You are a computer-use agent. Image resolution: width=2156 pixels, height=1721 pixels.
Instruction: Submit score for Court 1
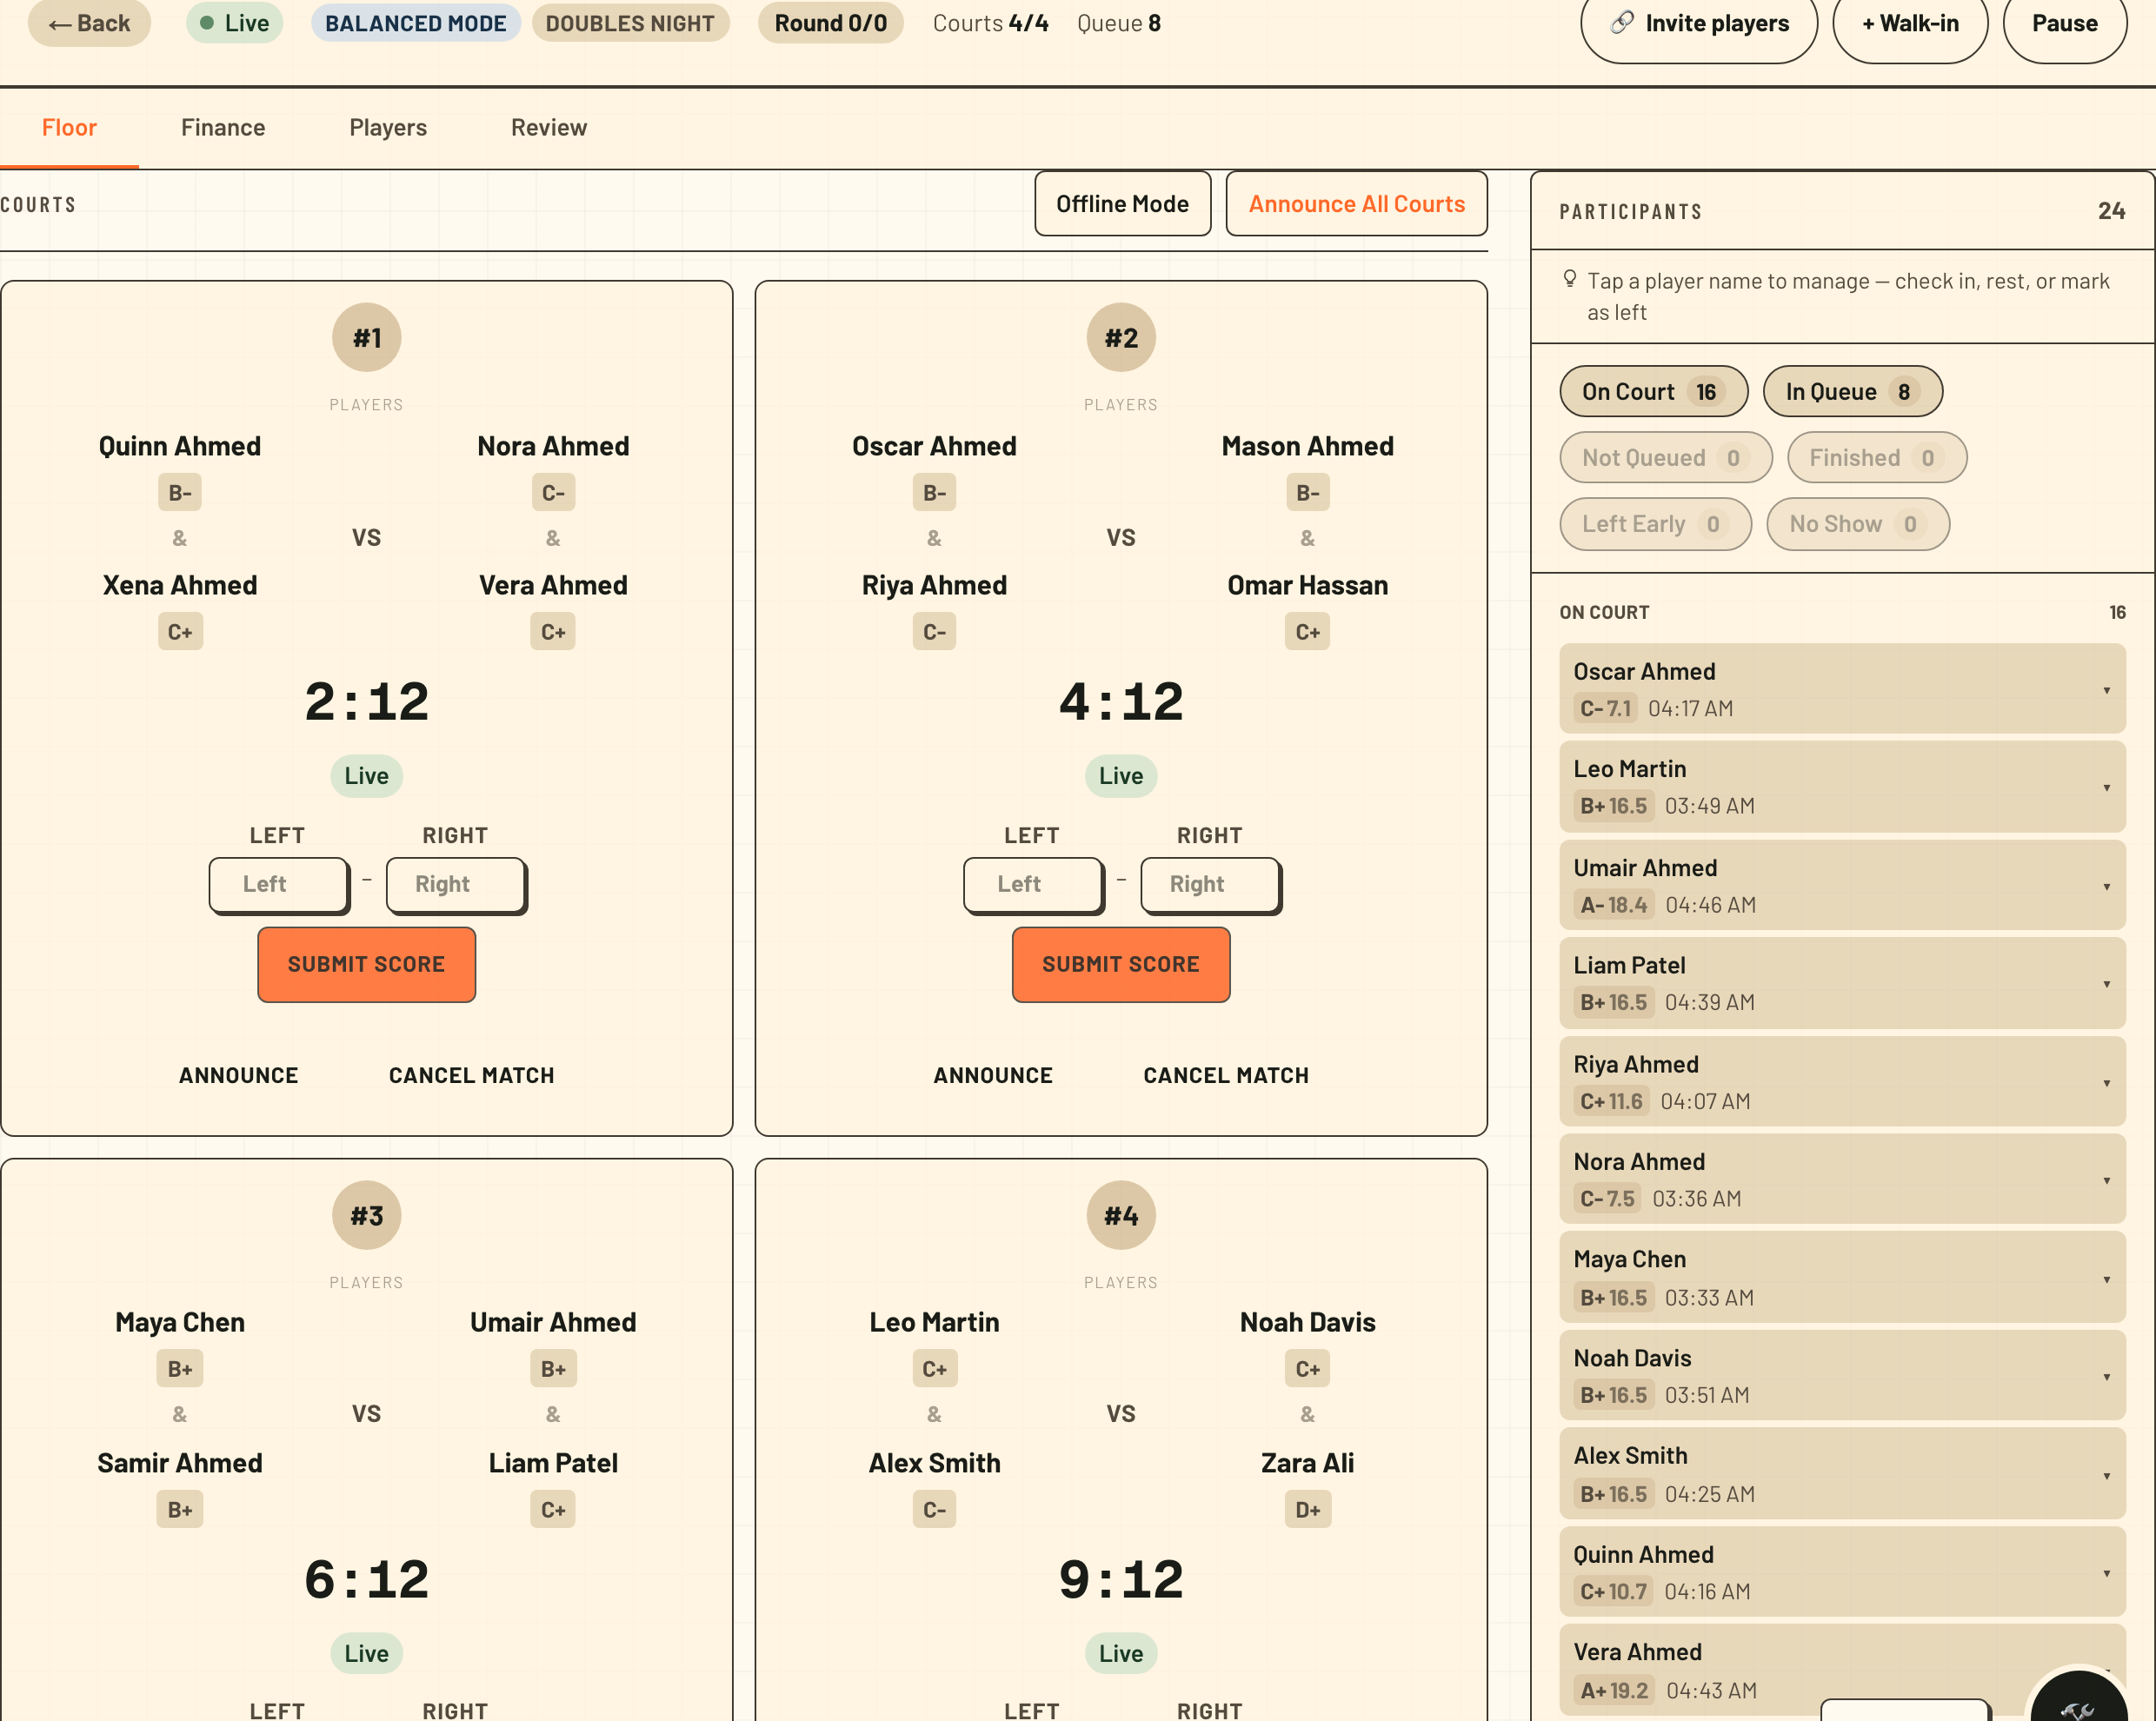(366, 965)
